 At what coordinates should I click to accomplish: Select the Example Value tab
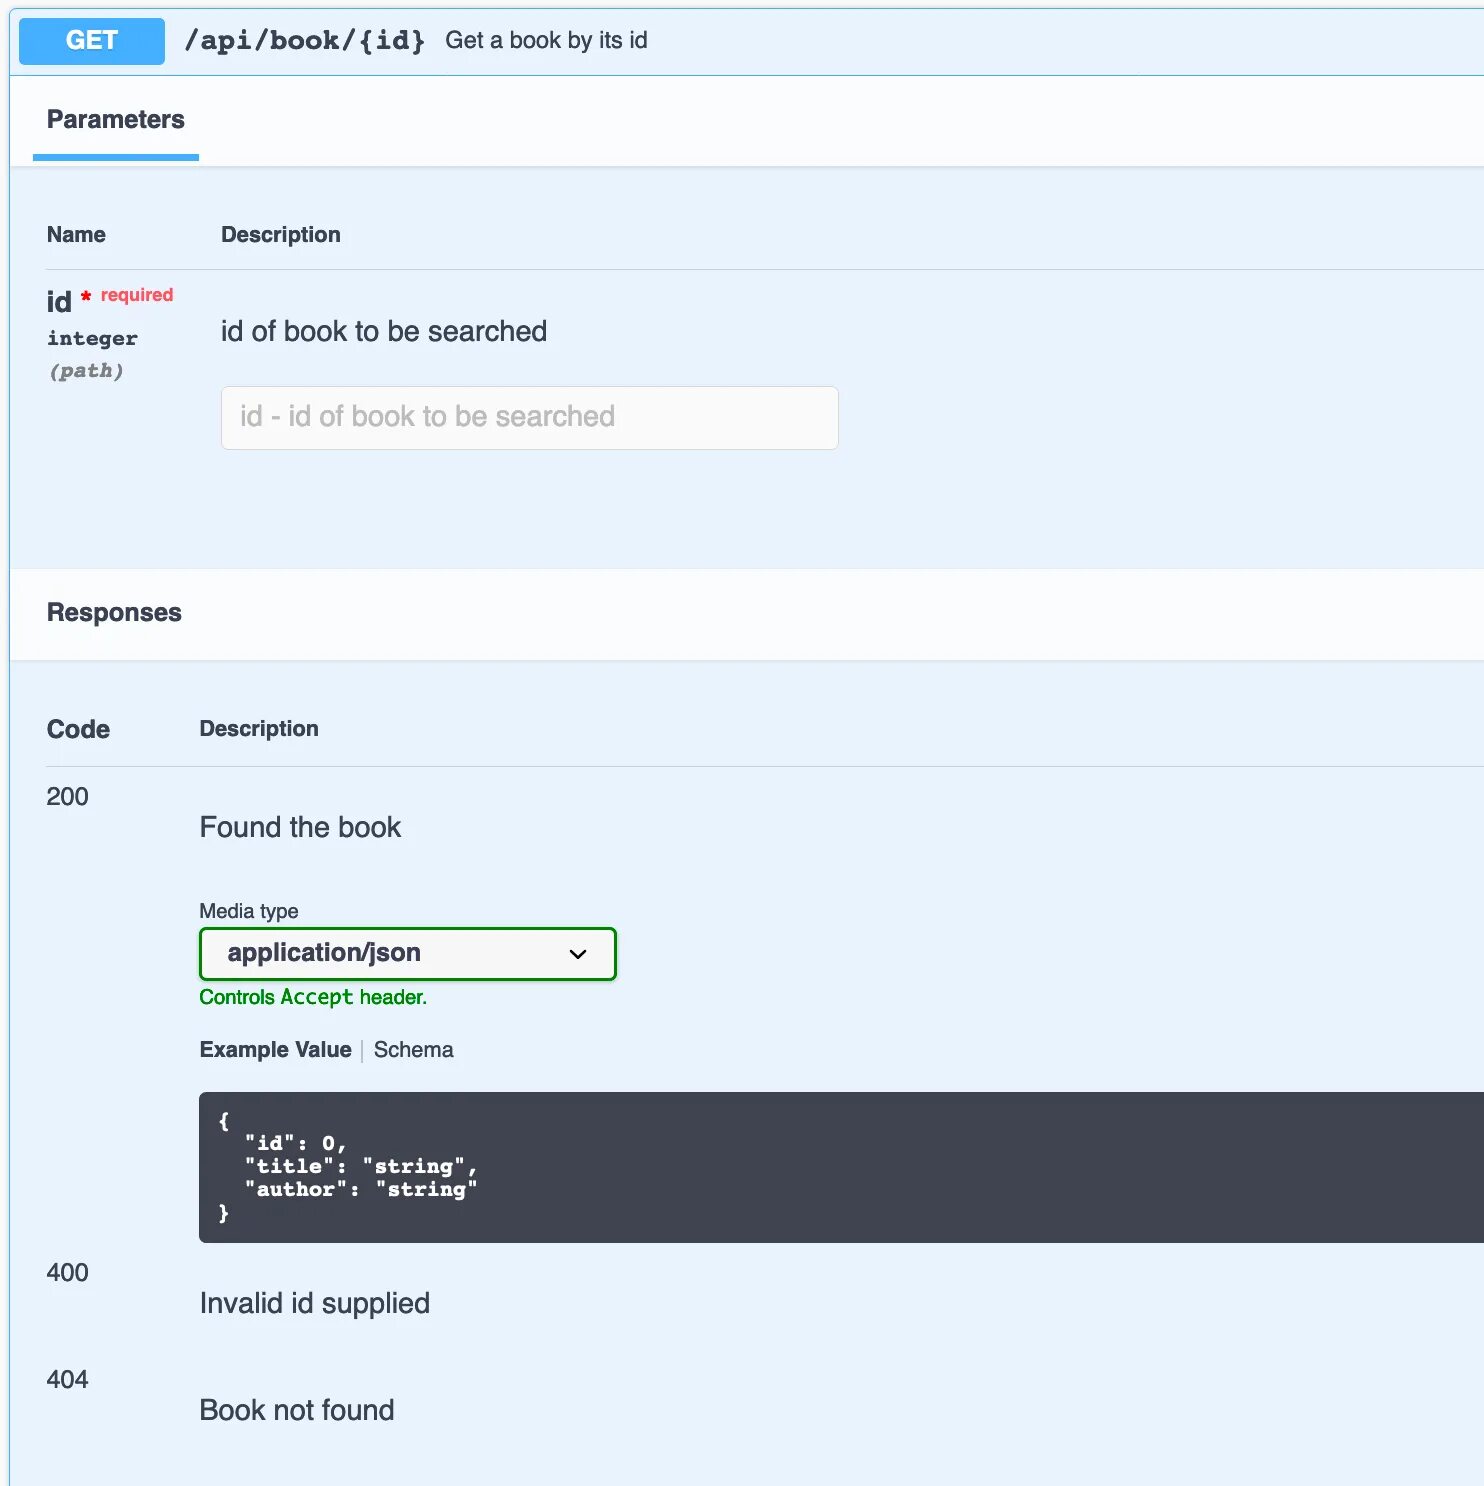pos(275,1050)
